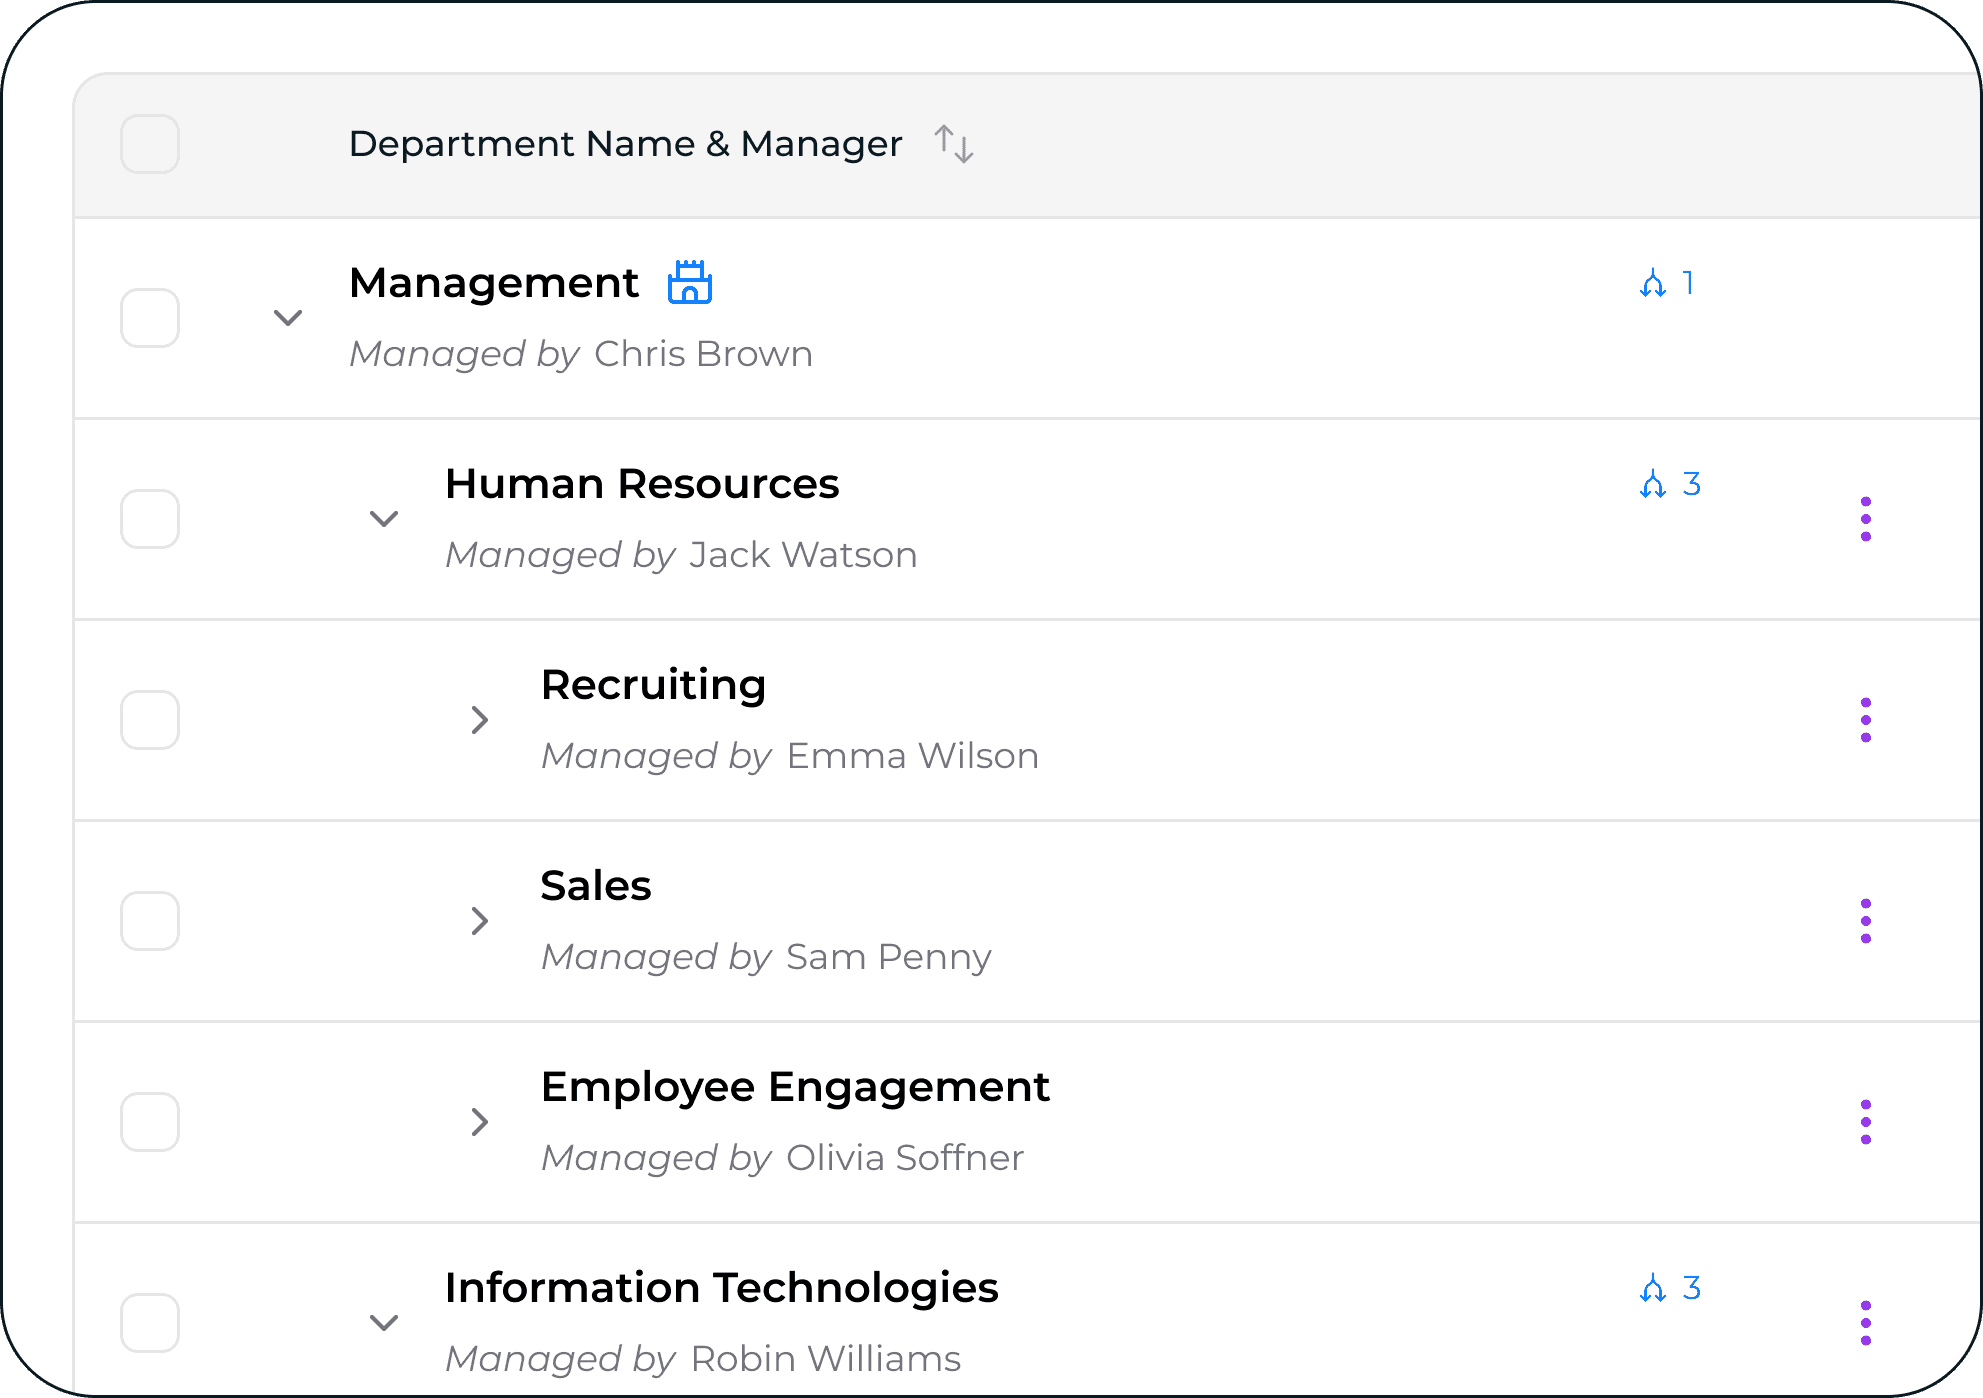This screenshot has height=1398, width=1983.
Task: Click the sub-department count icon for Human Resources
Action: click(x=1653, y=485)
